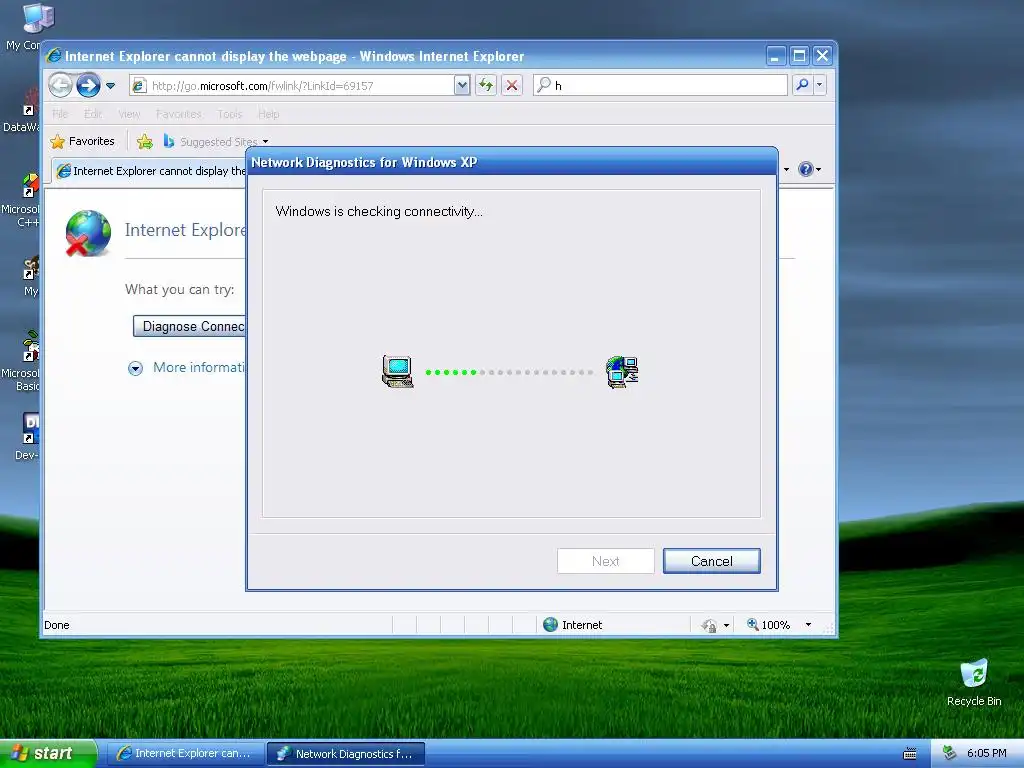1024x768 pixels.
Task: Click the address bar URL field
Action: click(293, 86)
